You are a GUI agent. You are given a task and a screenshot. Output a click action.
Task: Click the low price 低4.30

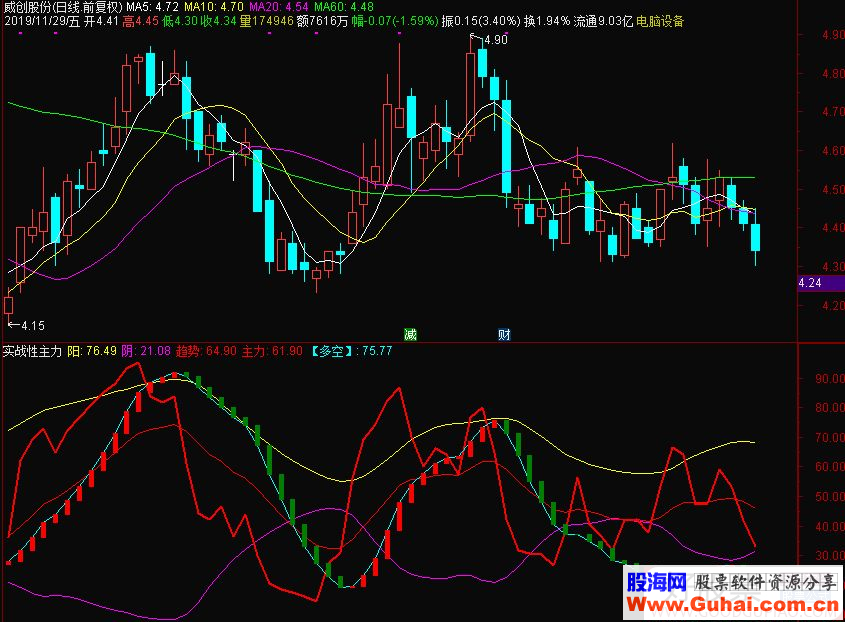(x=179, y=22)
